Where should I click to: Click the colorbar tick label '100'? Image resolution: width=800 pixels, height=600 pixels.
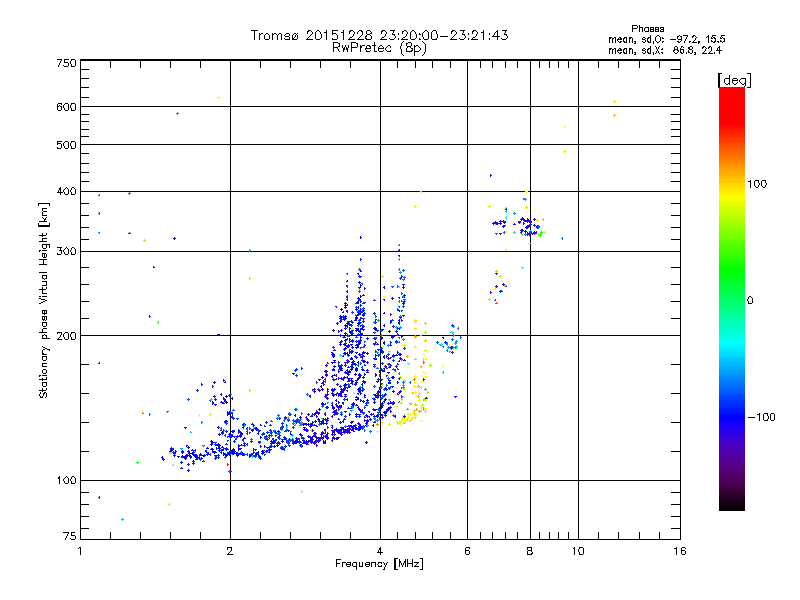[x=757, y=184]
